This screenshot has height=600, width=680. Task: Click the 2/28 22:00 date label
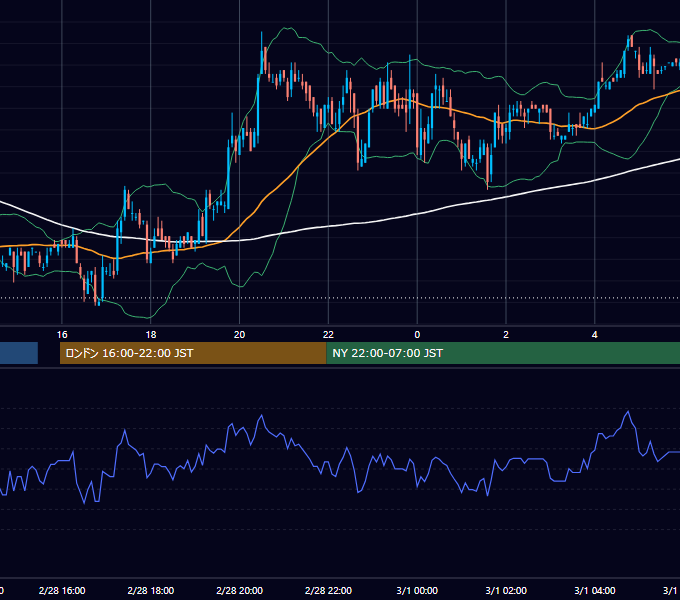[328, 590]
